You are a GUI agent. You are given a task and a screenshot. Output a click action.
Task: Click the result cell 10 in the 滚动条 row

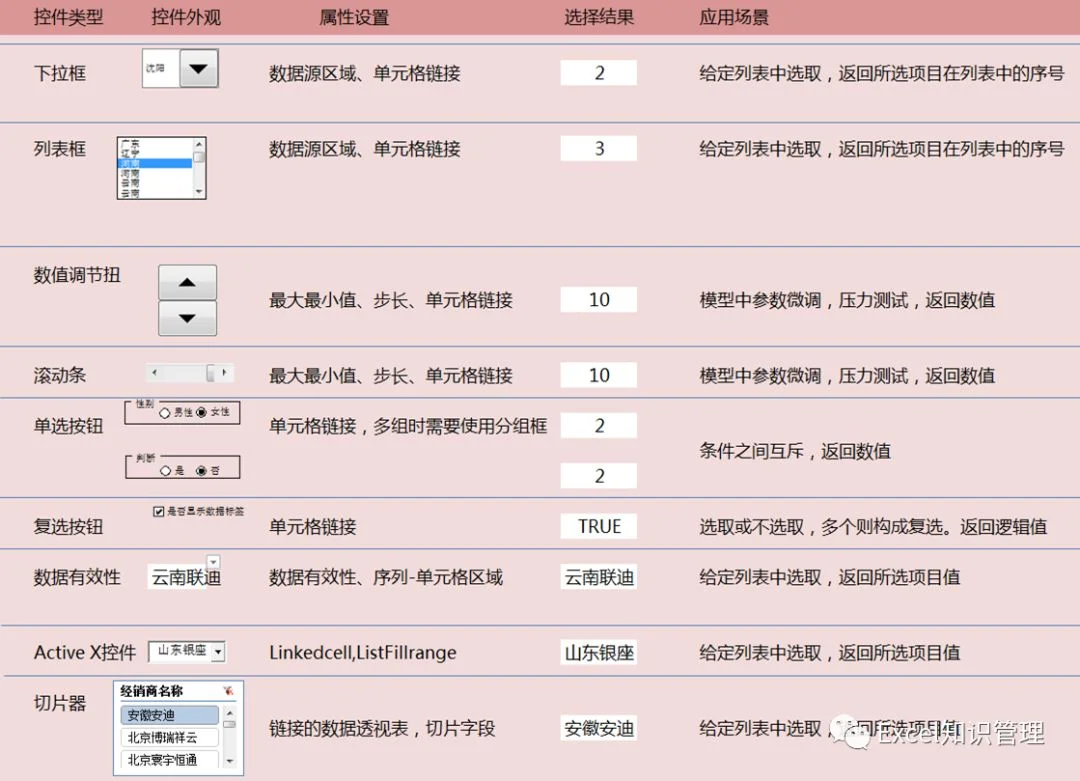(x=599, y=375)
